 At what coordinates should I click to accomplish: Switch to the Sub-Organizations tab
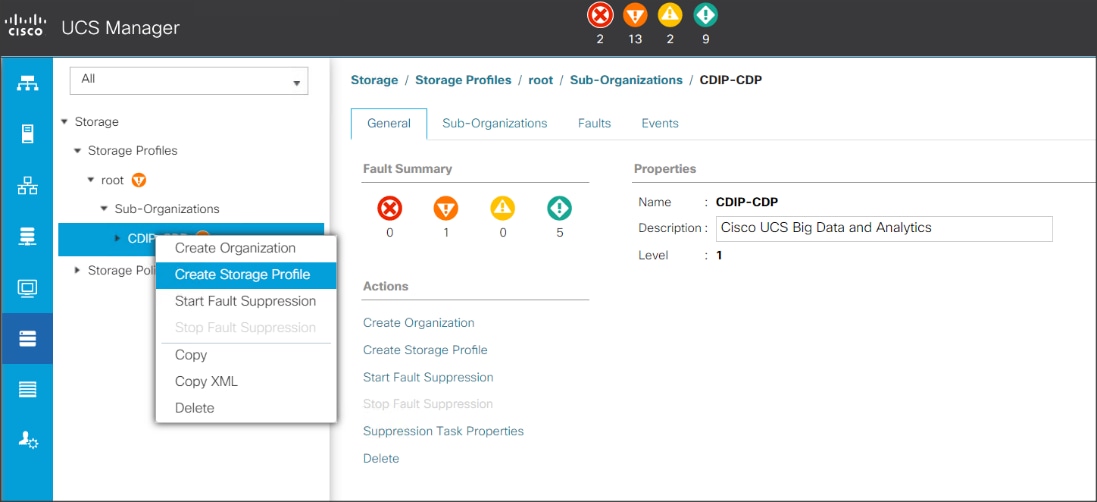[x=495, y=124]
